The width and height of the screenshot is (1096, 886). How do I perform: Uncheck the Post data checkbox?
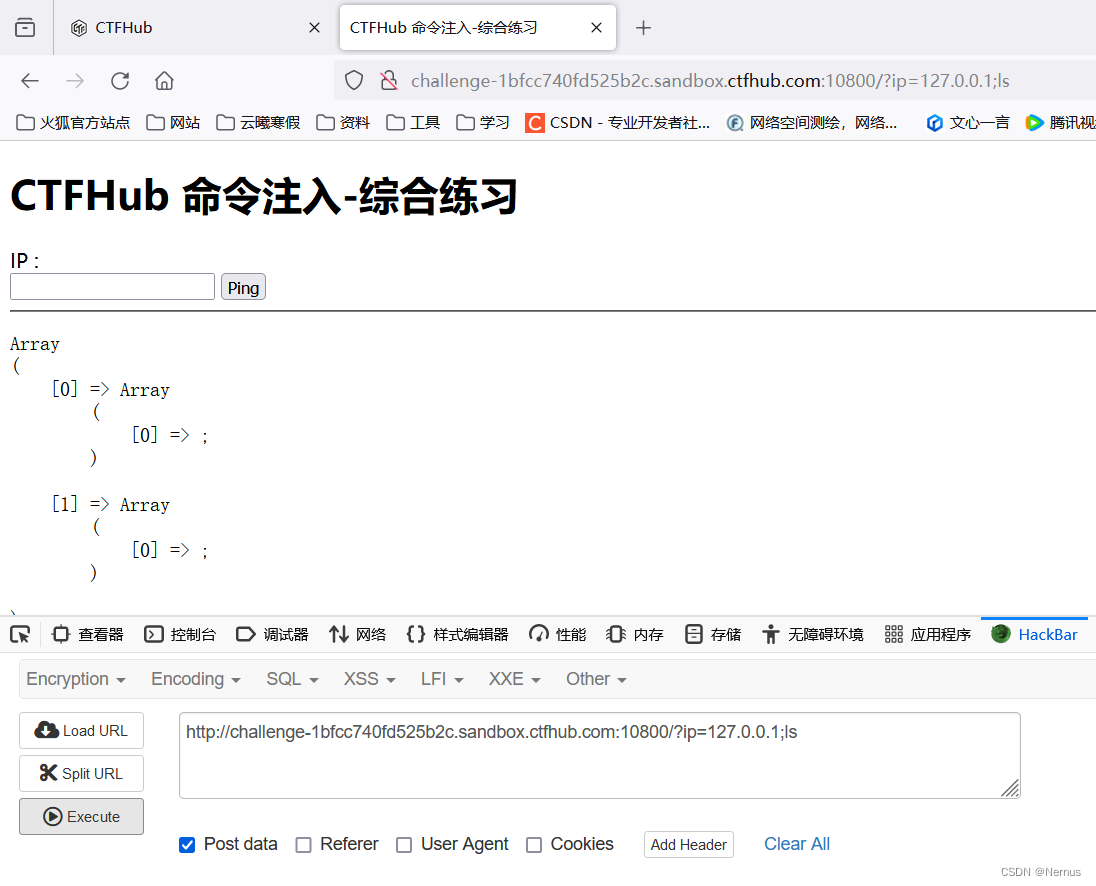coord(187,845)
